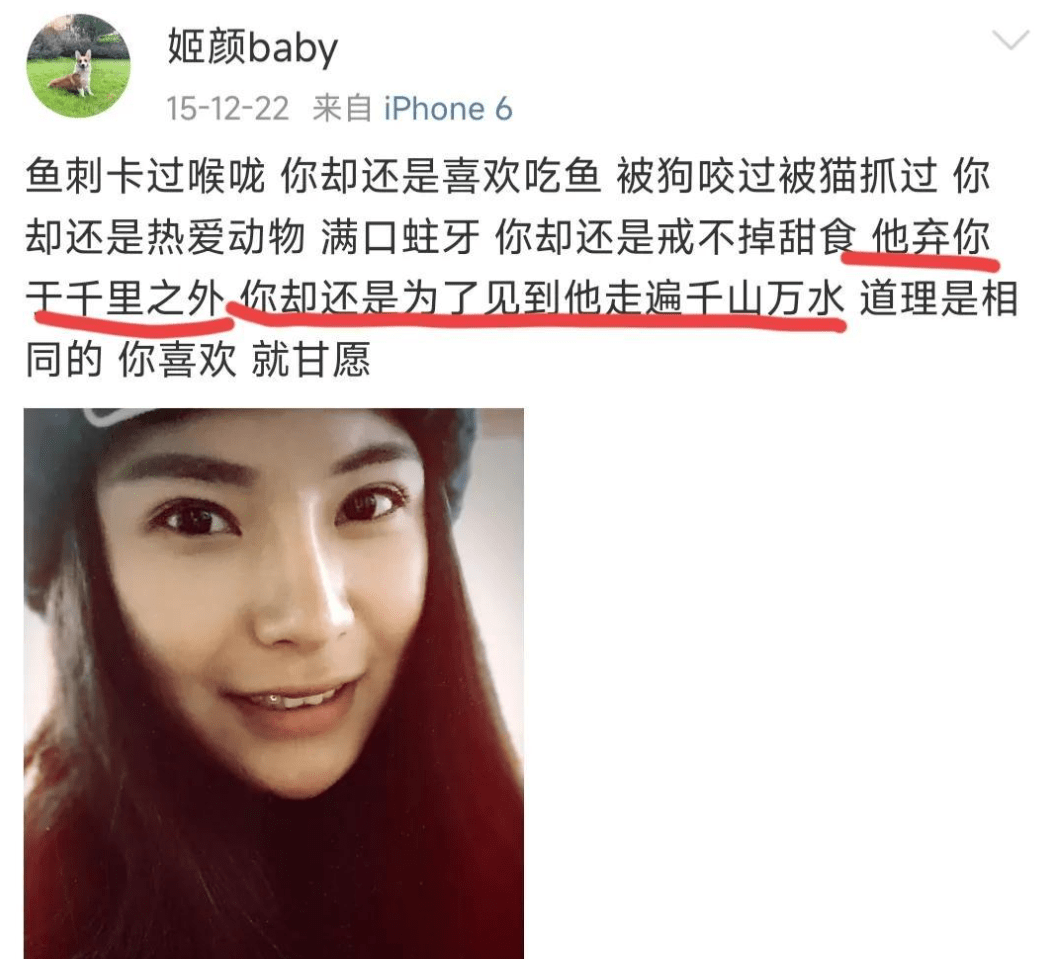This screenshot has height=959, width=1051.
Task: Open the attached selfie photo
Action: tap(273, 683)
